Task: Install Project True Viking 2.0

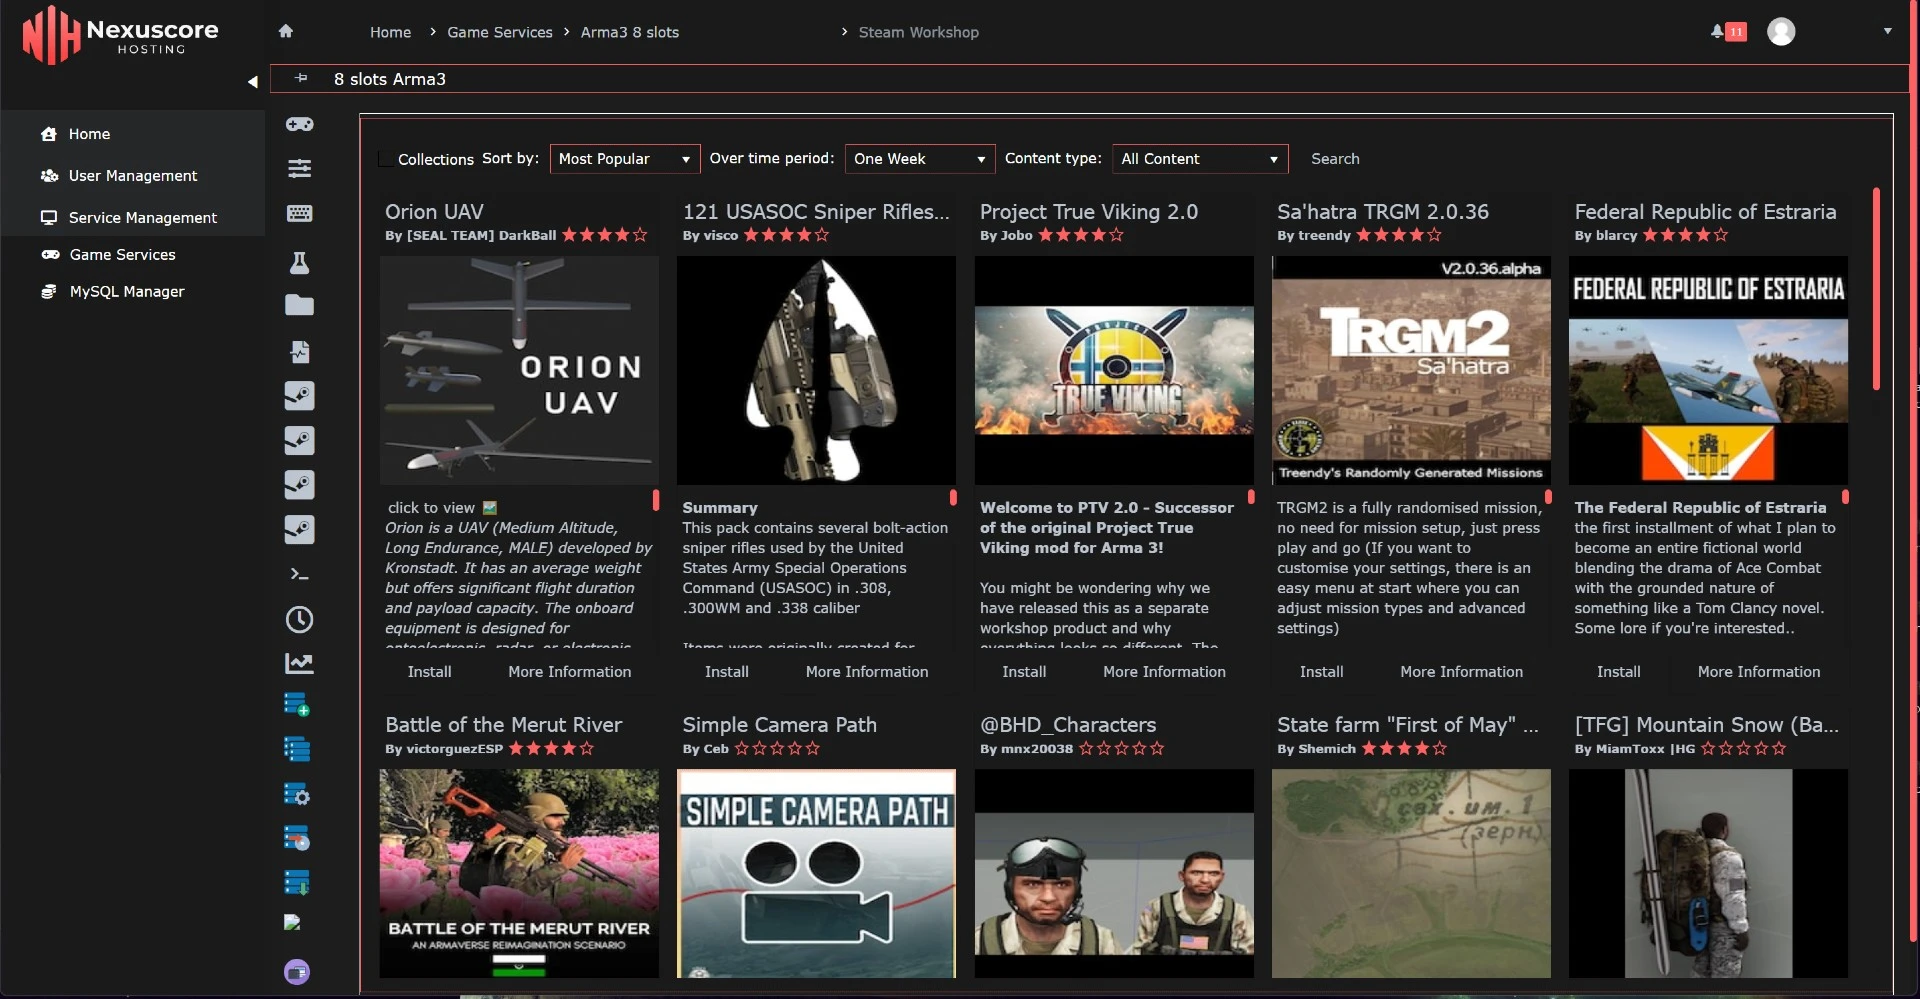Action: 1024,672
